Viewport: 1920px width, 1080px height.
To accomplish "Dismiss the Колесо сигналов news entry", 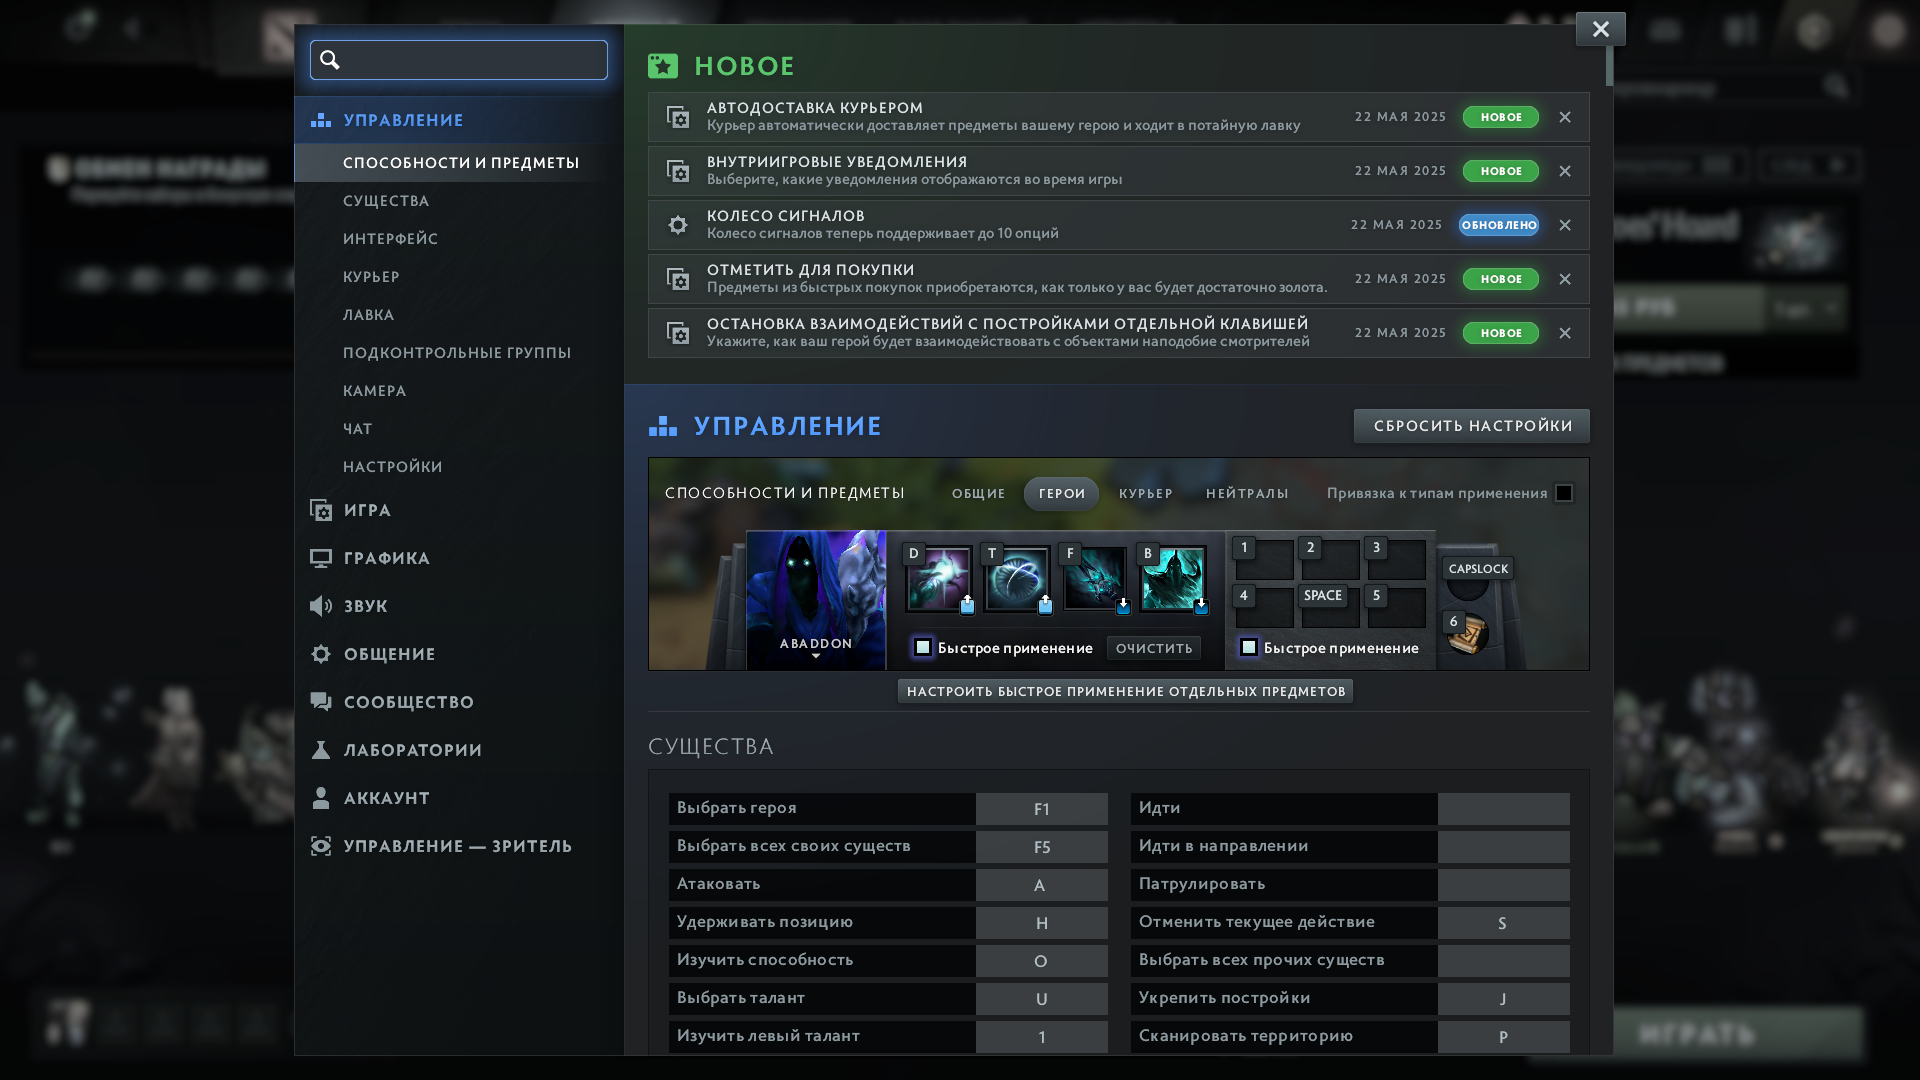I will pos(1565,225).
